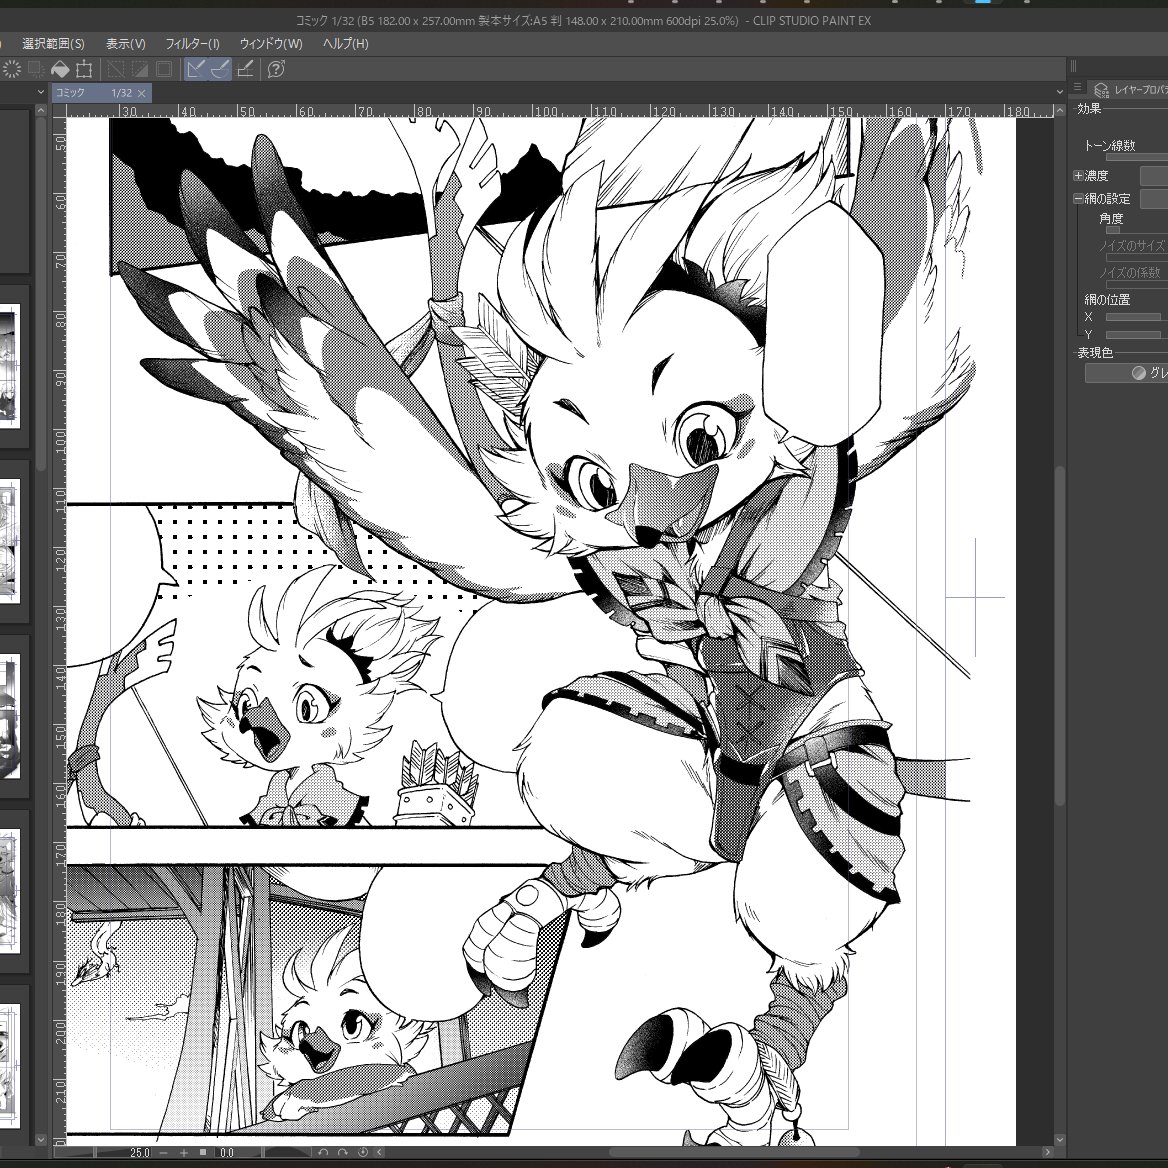
Task: Toggle Snap to Special Ruler icon
Action: point(220,69)
